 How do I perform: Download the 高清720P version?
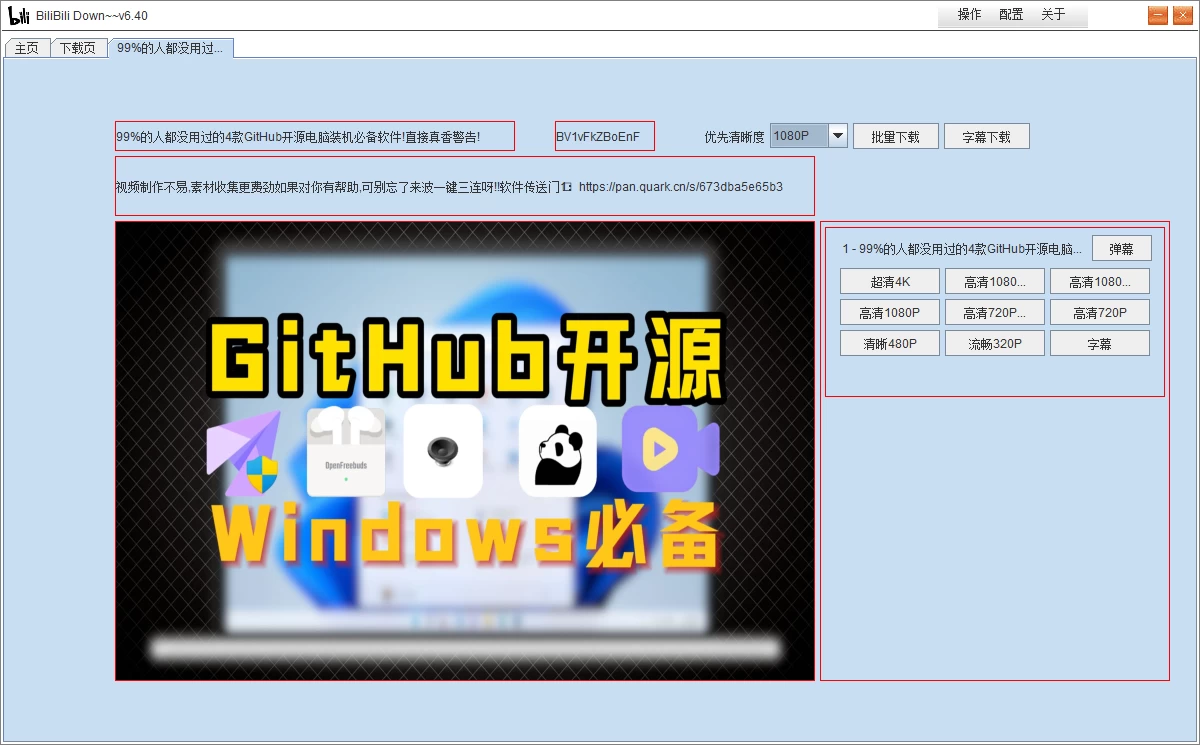[1099, 311]
